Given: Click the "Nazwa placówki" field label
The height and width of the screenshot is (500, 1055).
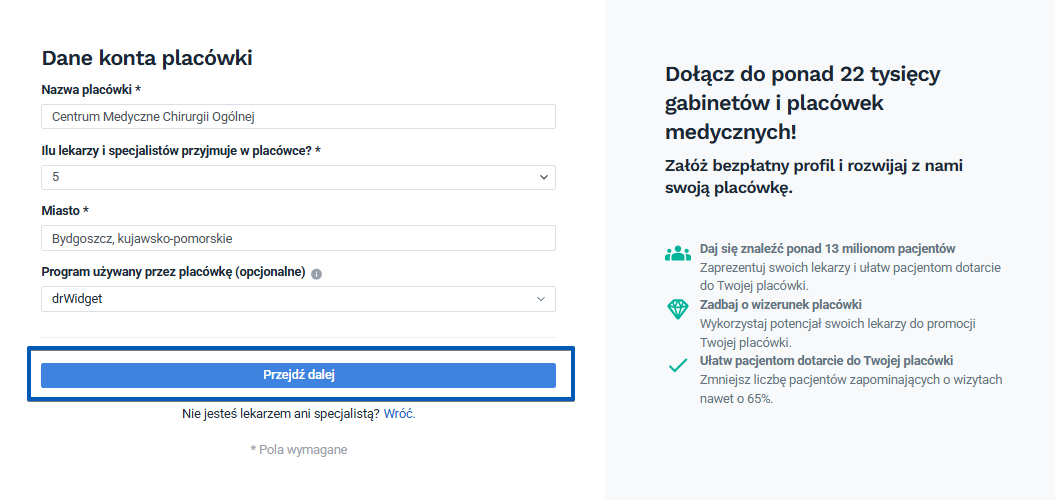Looking at the screenshot, I should point(91,90).
